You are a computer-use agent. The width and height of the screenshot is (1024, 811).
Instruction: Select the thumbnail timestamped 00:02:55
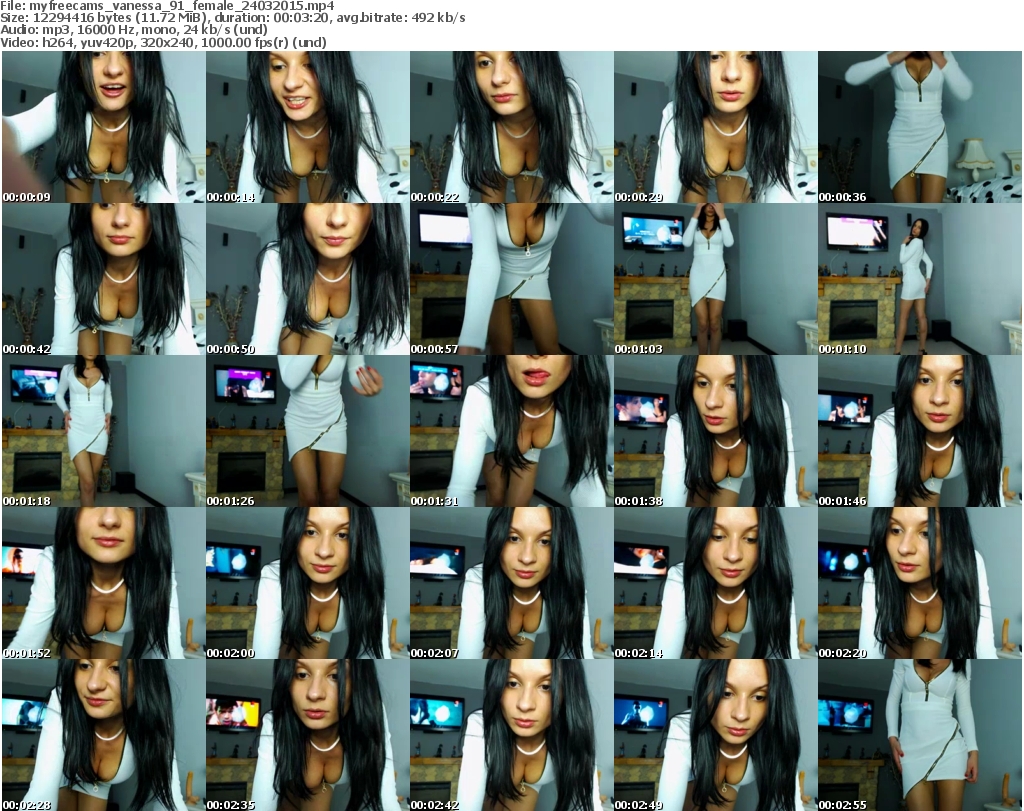pos(920,735)
